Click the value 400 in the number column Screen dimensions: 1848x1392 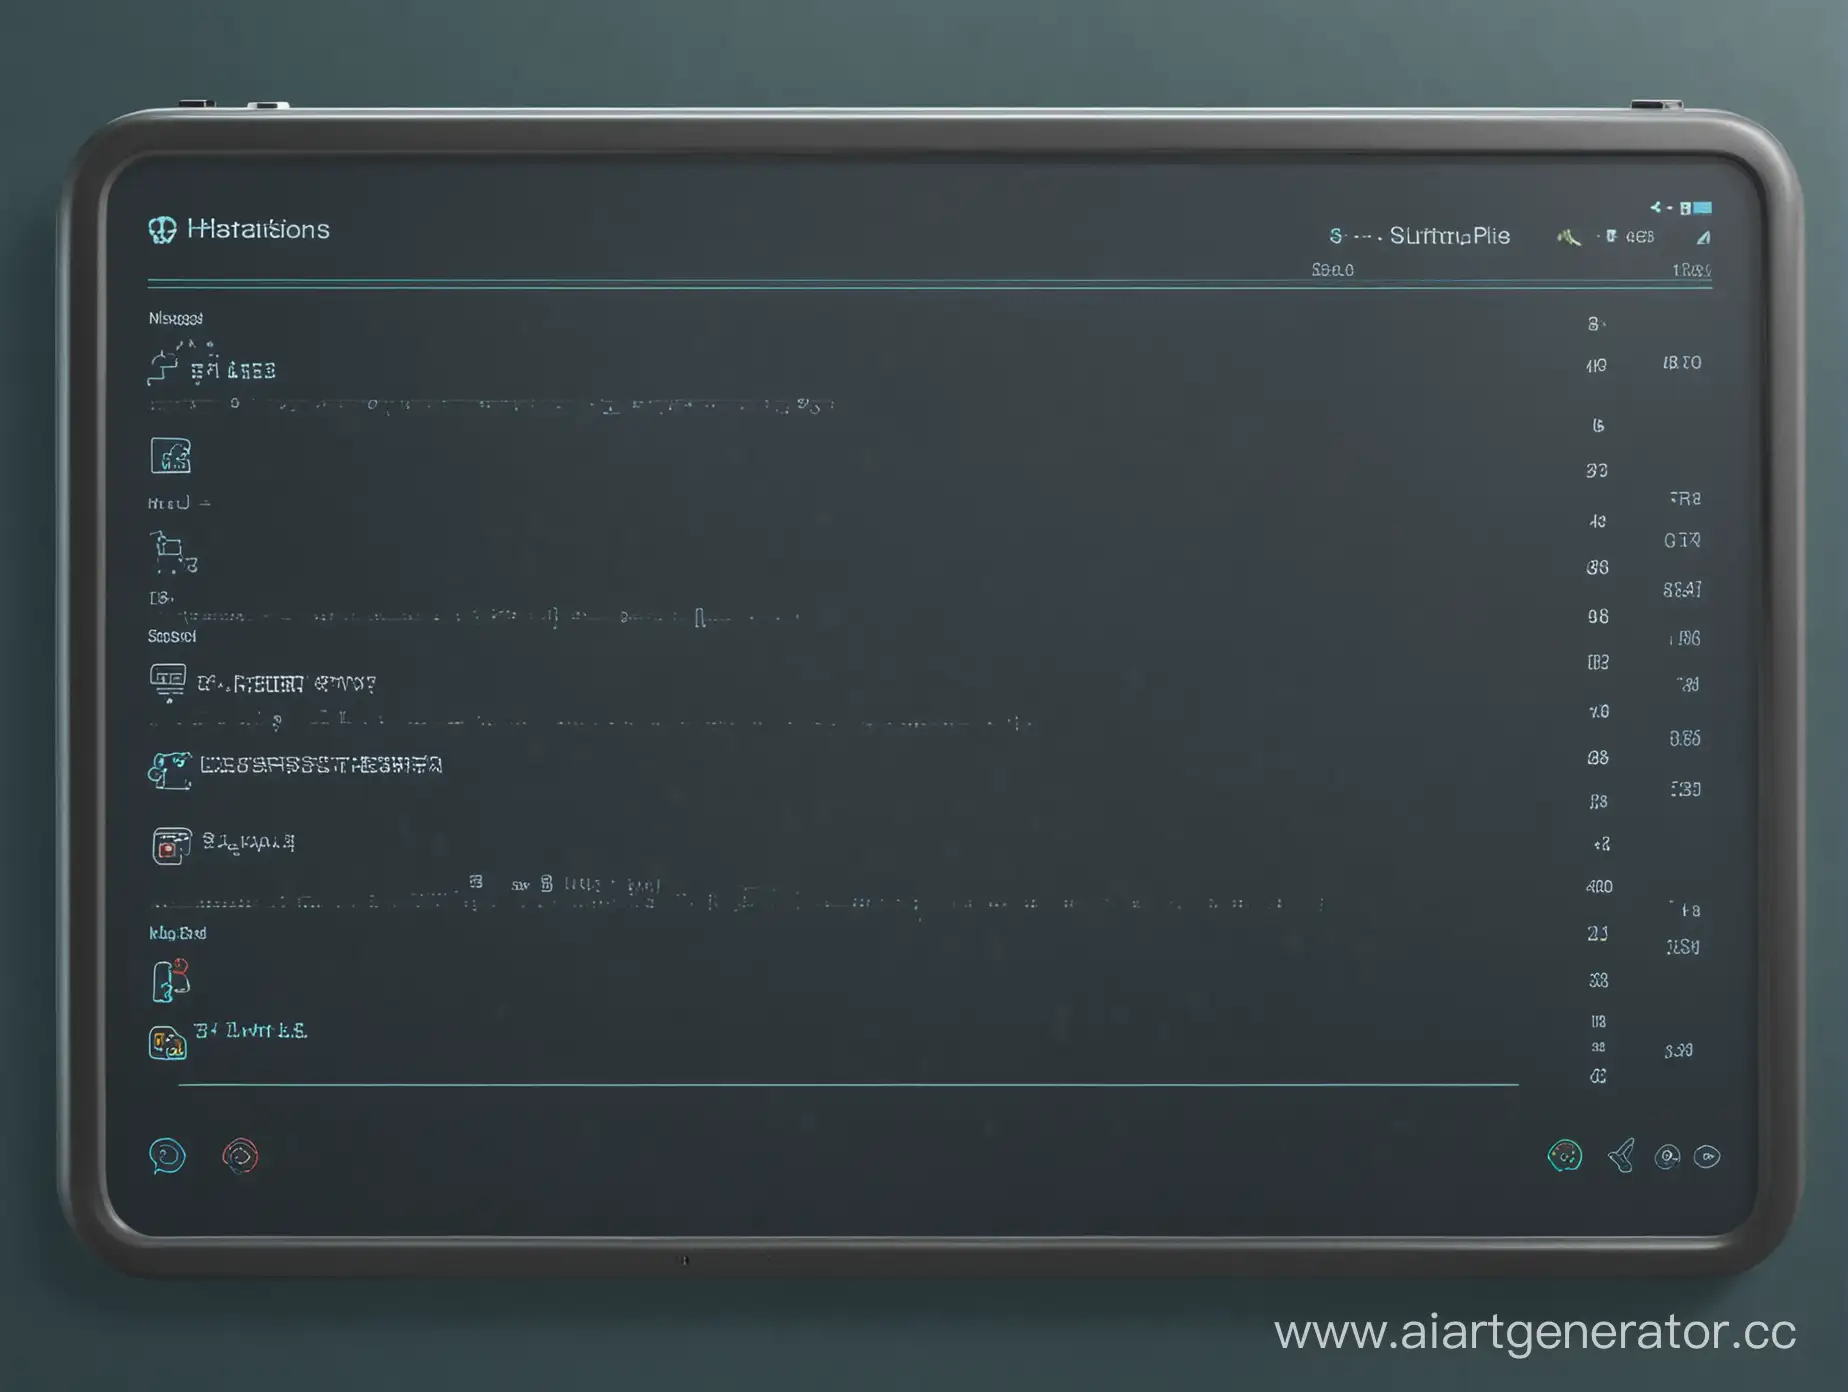tap(1599, 886)
